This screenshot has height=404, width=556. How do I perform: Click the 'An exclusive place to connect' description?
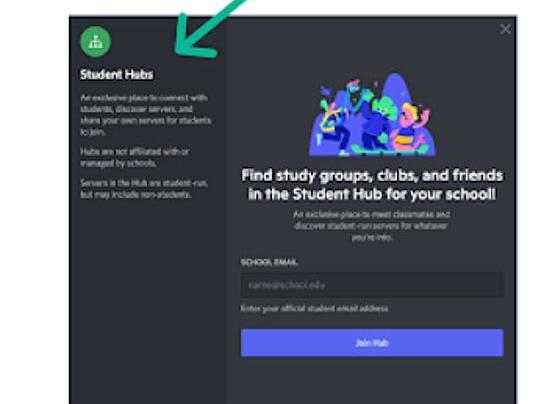click(x=145, y=115)
